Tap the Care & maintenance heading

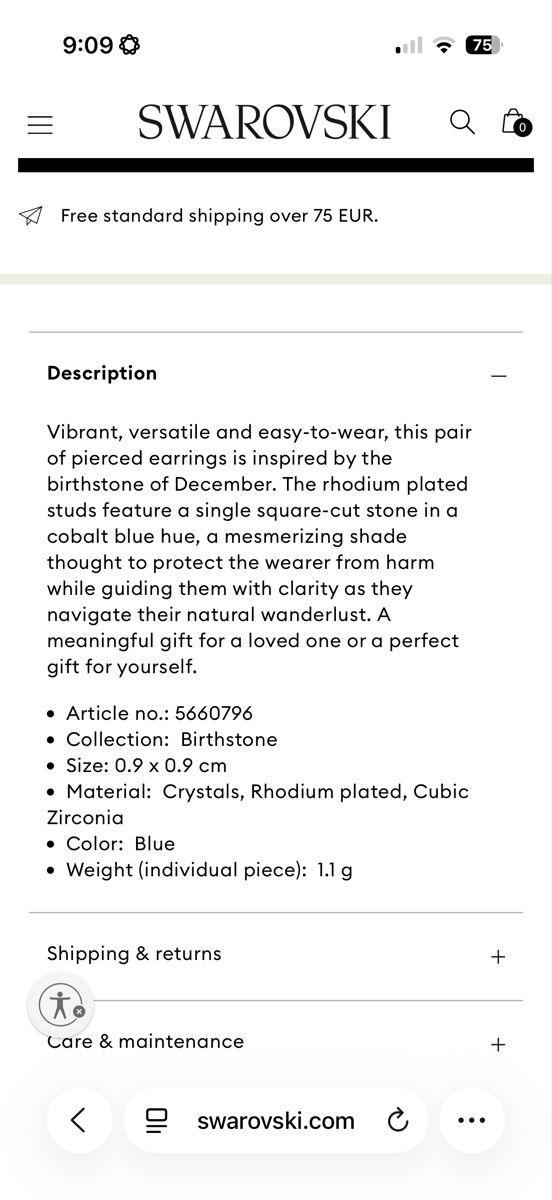(145, 1042)
